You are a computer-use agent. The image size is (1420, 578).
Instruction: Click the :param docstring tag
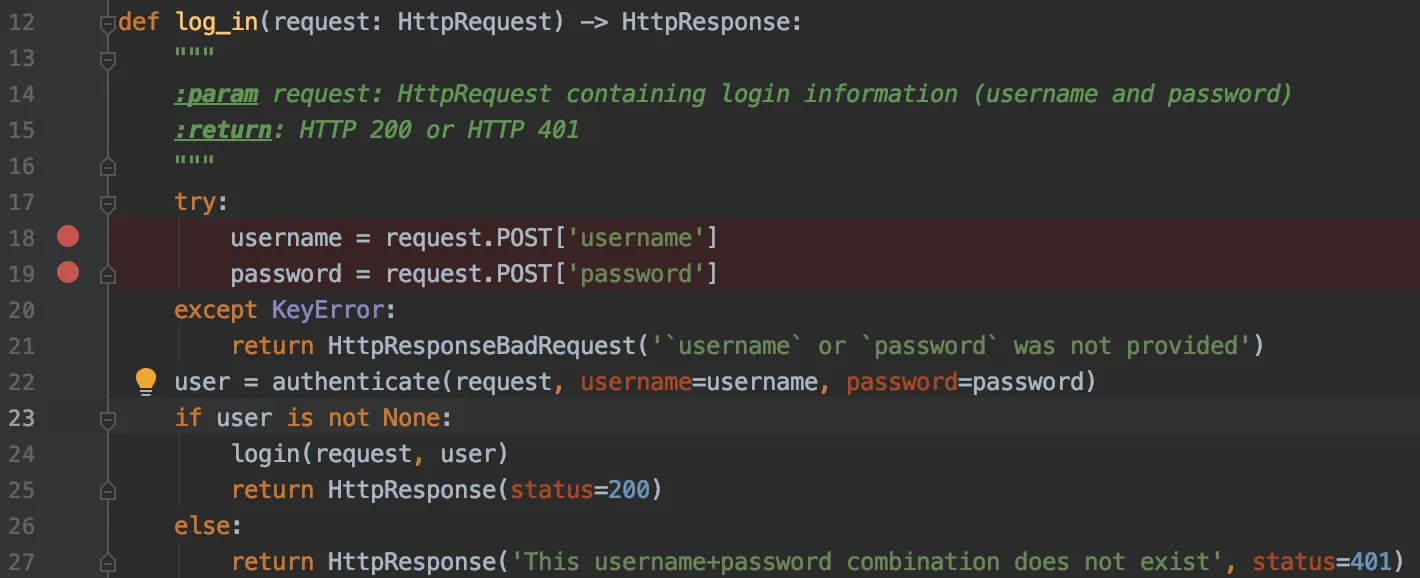[x=216, y=94]
